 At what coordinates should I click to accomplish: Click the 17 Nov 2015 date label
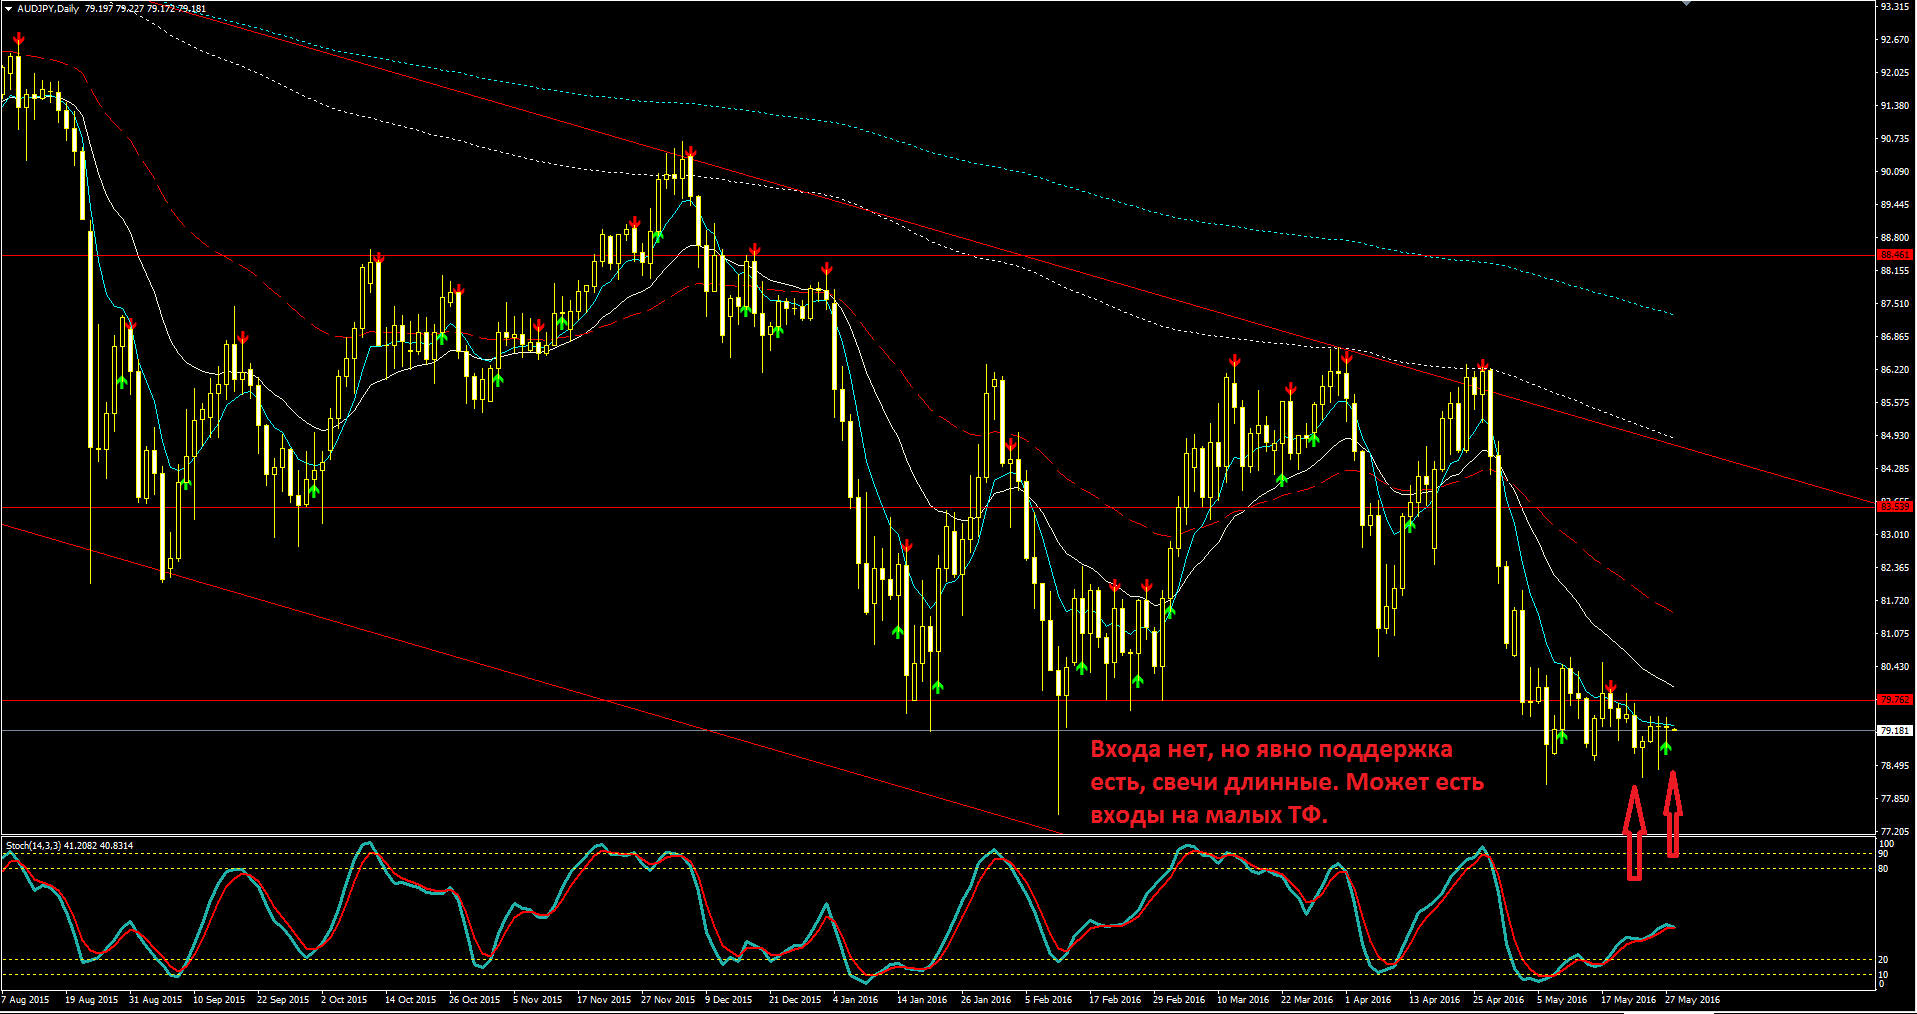click(x=604, y=1000)
